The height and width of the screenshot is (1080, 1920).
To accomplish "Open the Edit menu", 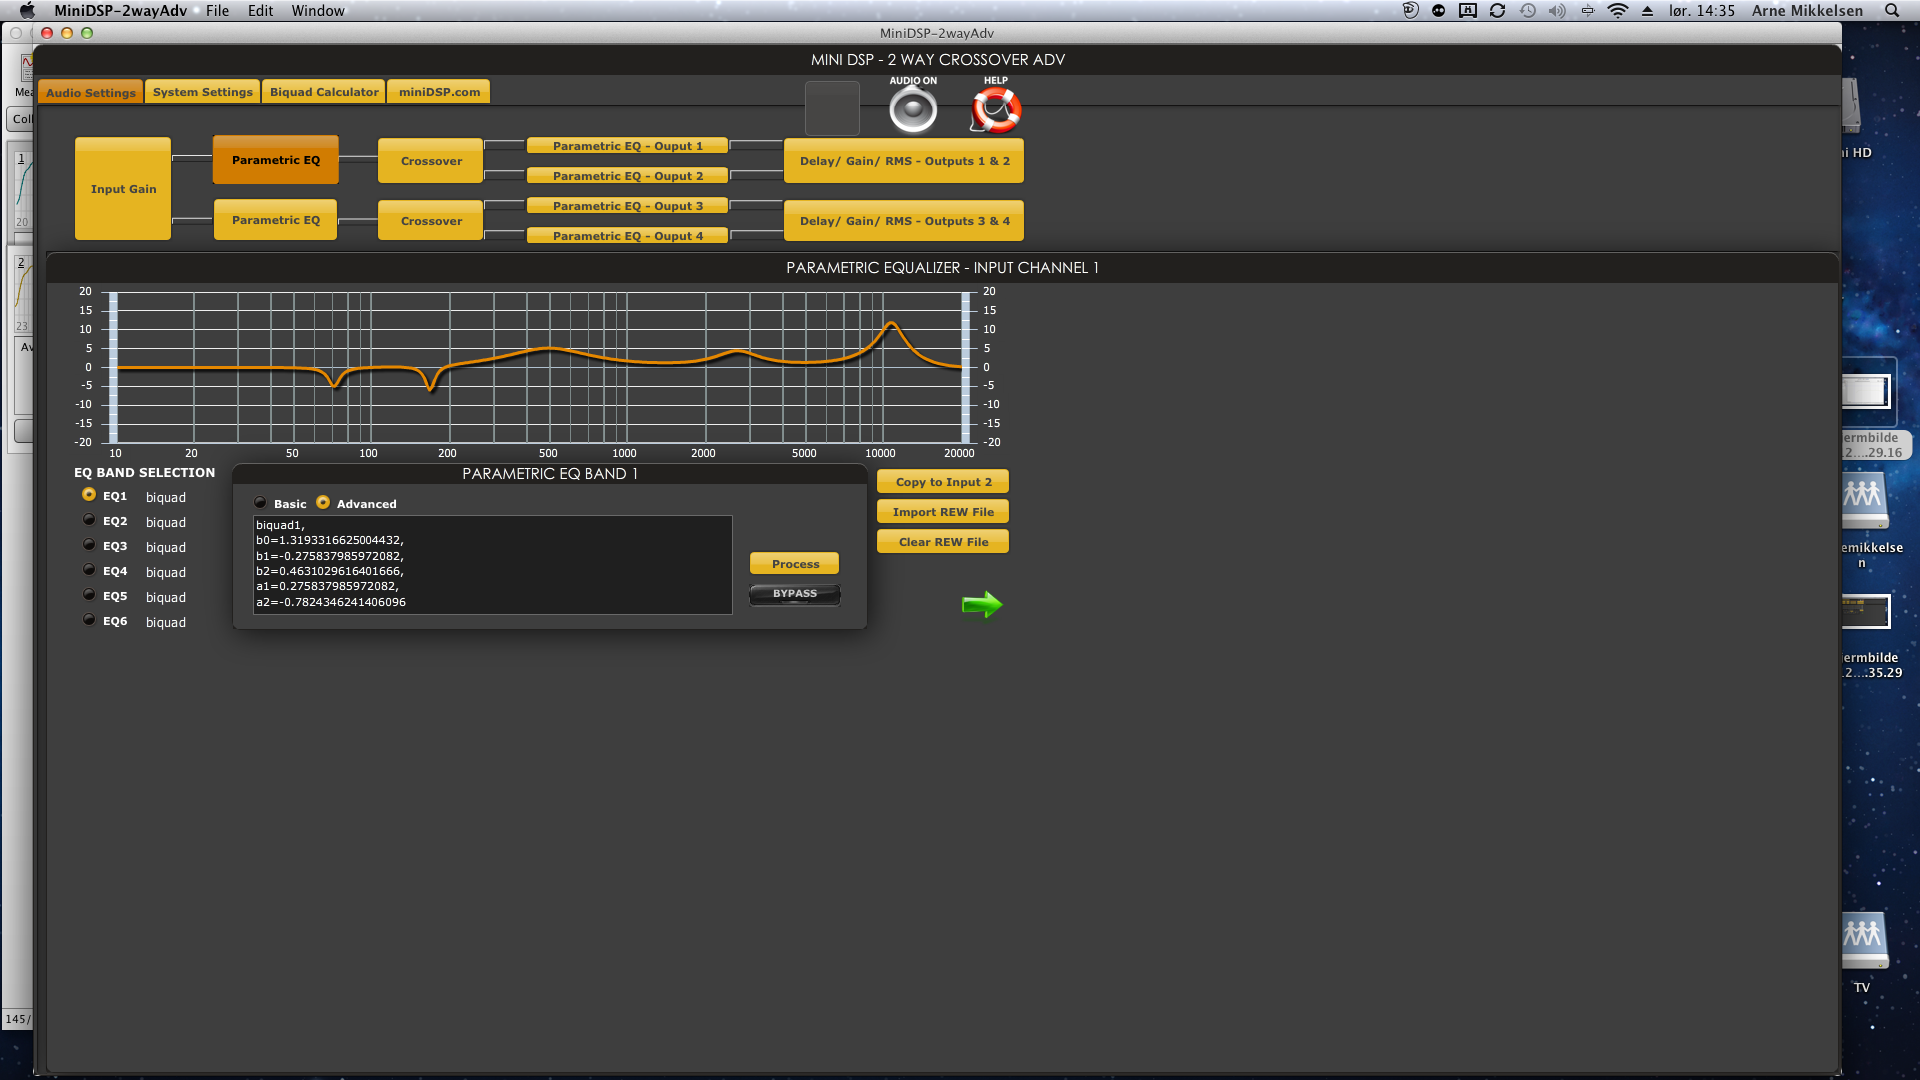I will (x=260, y=11).
